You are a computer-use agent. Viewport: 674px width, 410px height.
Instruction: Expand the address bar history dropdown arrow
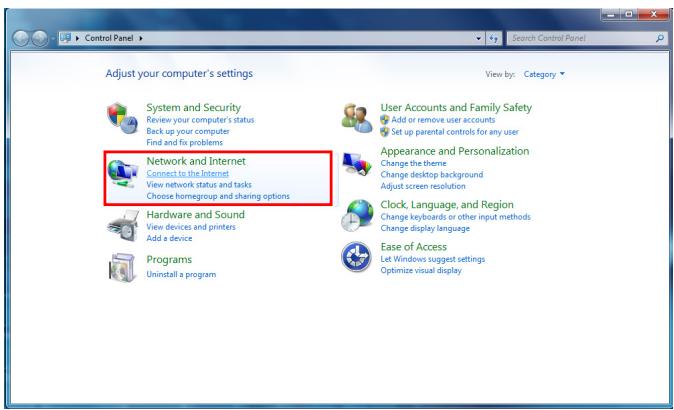478,38
